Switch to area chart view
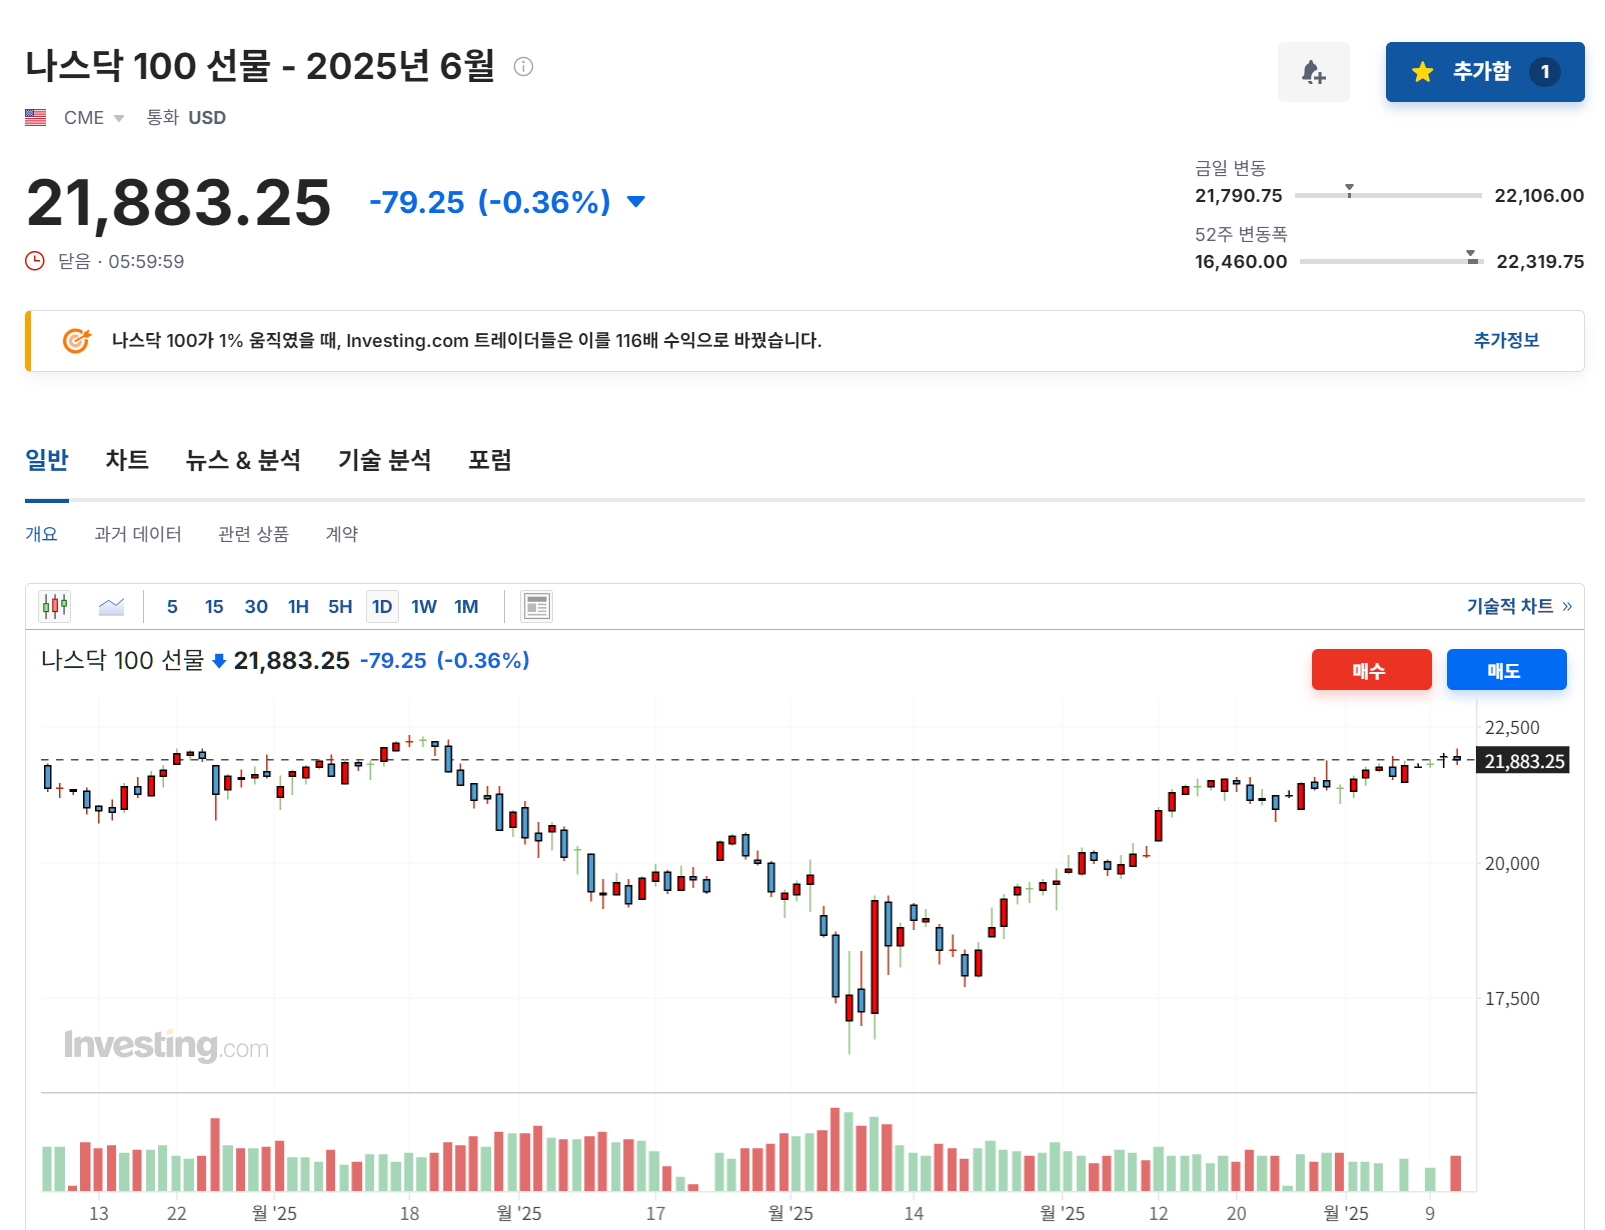Viewport: 1605px width, 1230px height. pos(111,605)
